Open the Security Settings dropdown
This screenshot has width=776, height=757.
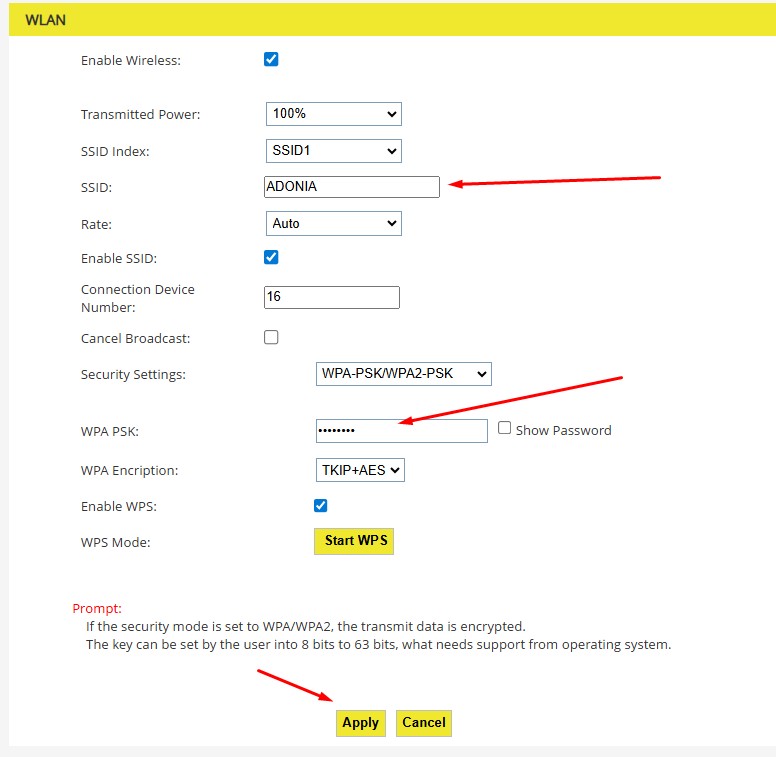click(x=403, y=374)
